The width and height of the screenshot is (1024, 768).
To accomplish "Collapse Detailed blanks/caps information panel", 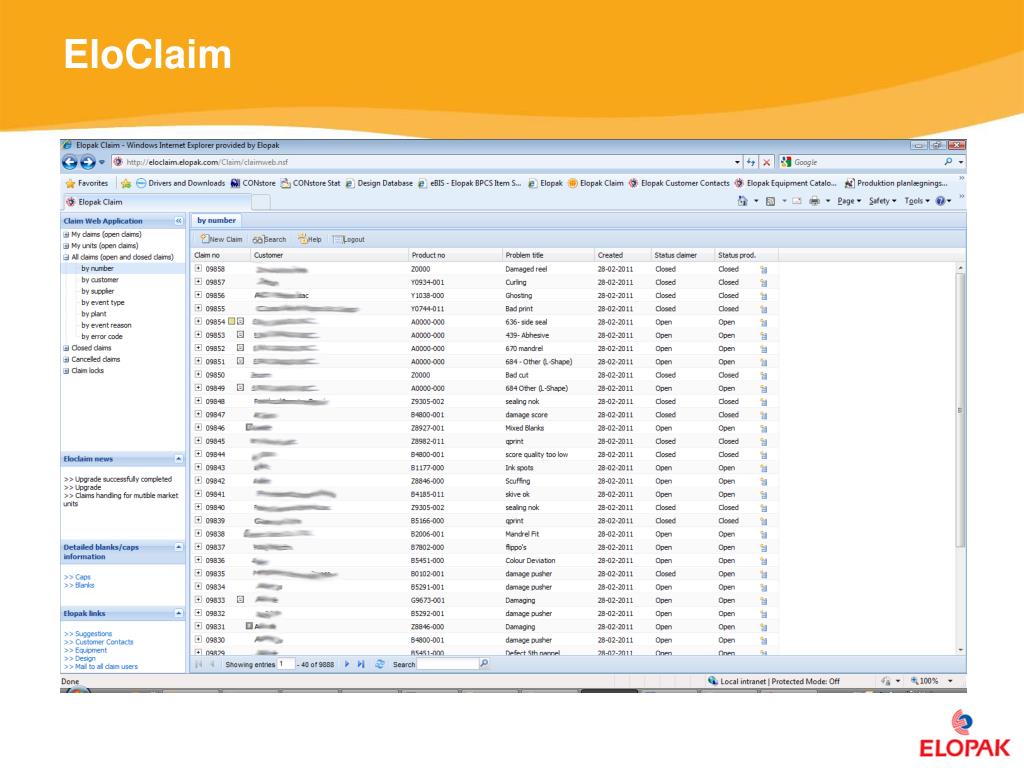I will click(x=178, y=547).
